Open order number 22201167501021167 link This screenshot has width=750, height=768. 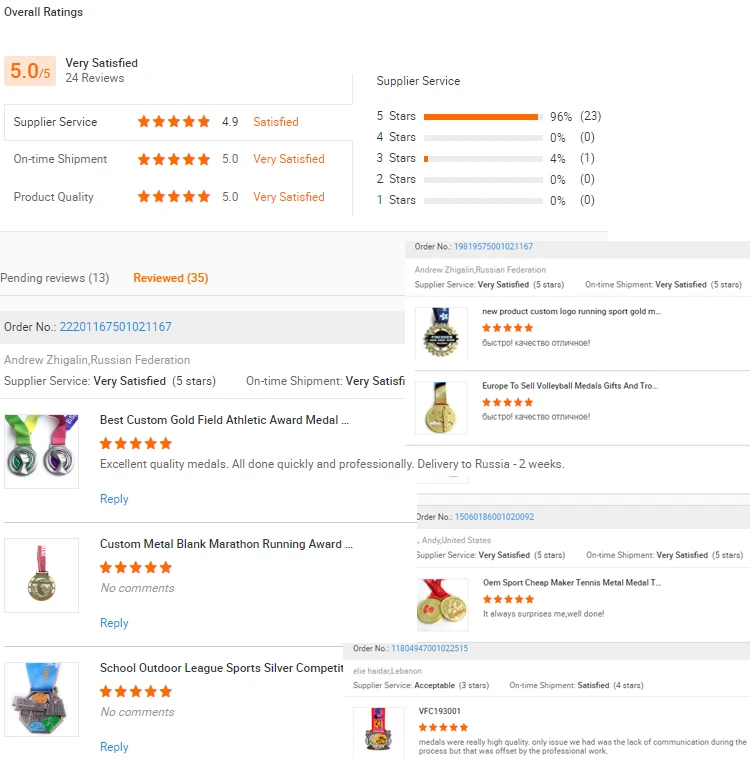click(x=116, y=327)
